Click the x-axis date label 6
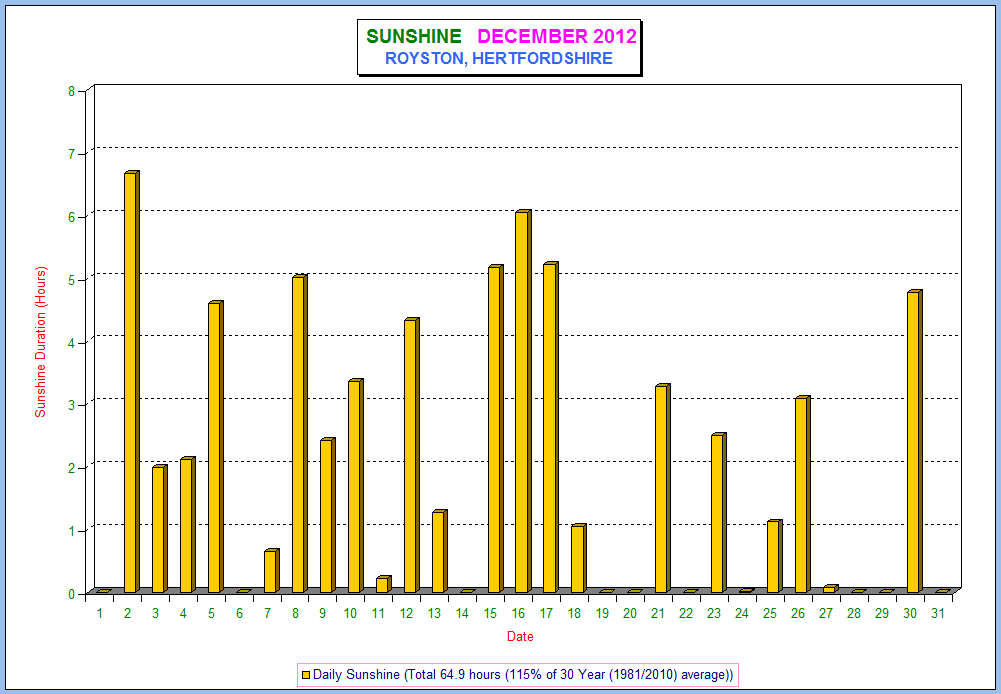The height and width of the screenshot is (694, 1001). (239, 614)
